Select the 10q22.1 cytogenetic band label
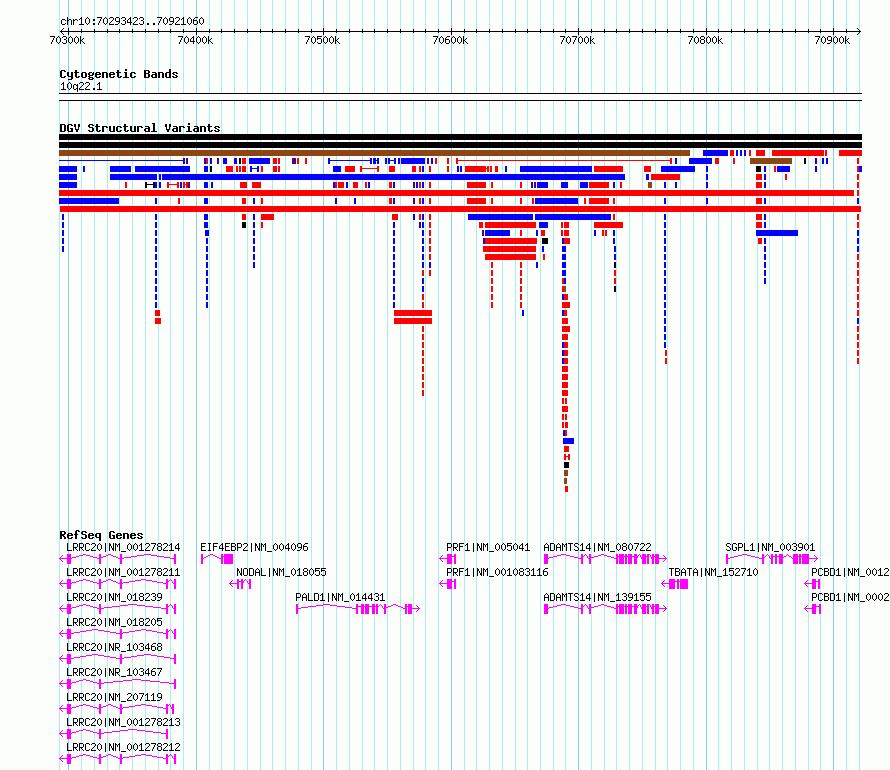The width and height of the screenshot is (890, 770). pyautogui.click(x=81, y=86)
